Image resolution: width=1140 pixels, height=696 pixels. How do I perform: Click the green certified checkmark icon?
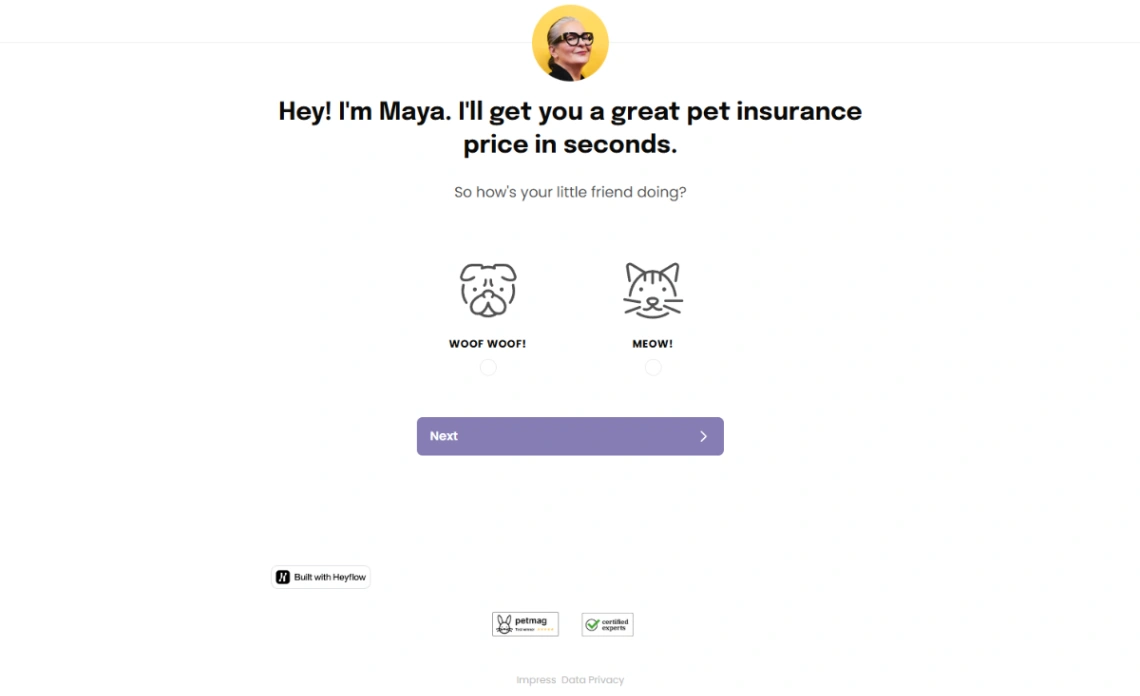592,624
